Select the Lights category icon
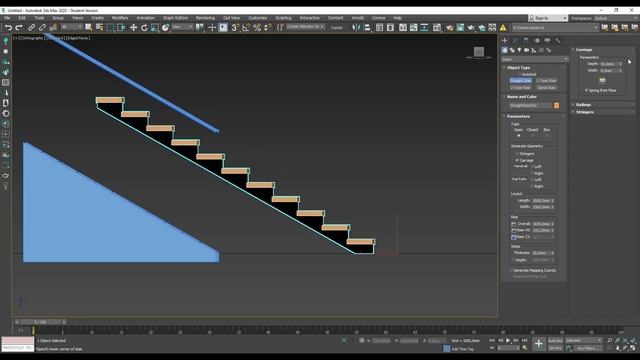640x360 pixels. [x=519, y=50]
